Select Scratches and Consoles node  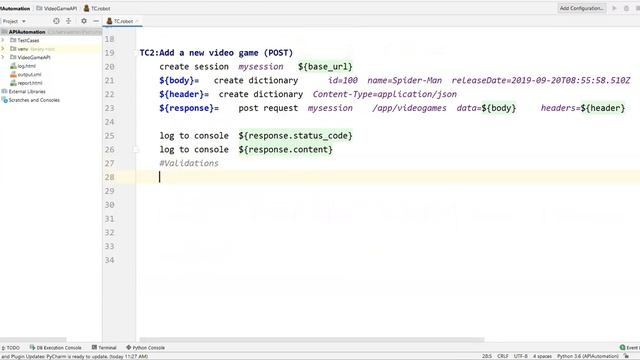[x=34, y=100]
